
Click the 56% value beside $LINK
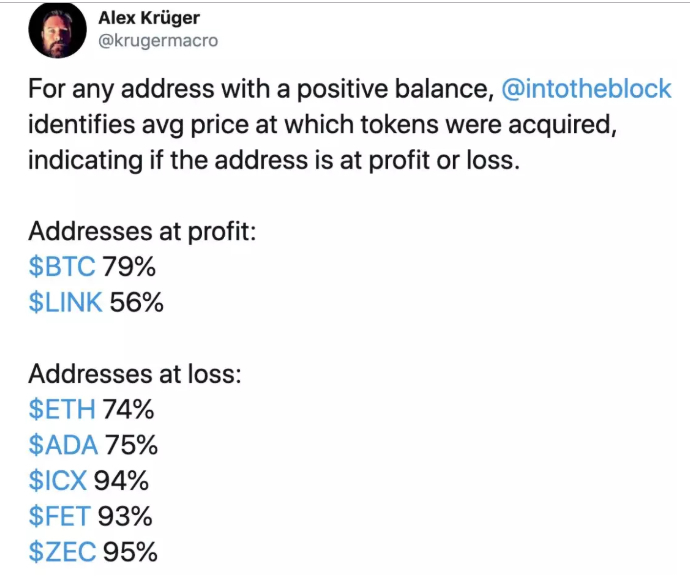(x=136, y=302)
